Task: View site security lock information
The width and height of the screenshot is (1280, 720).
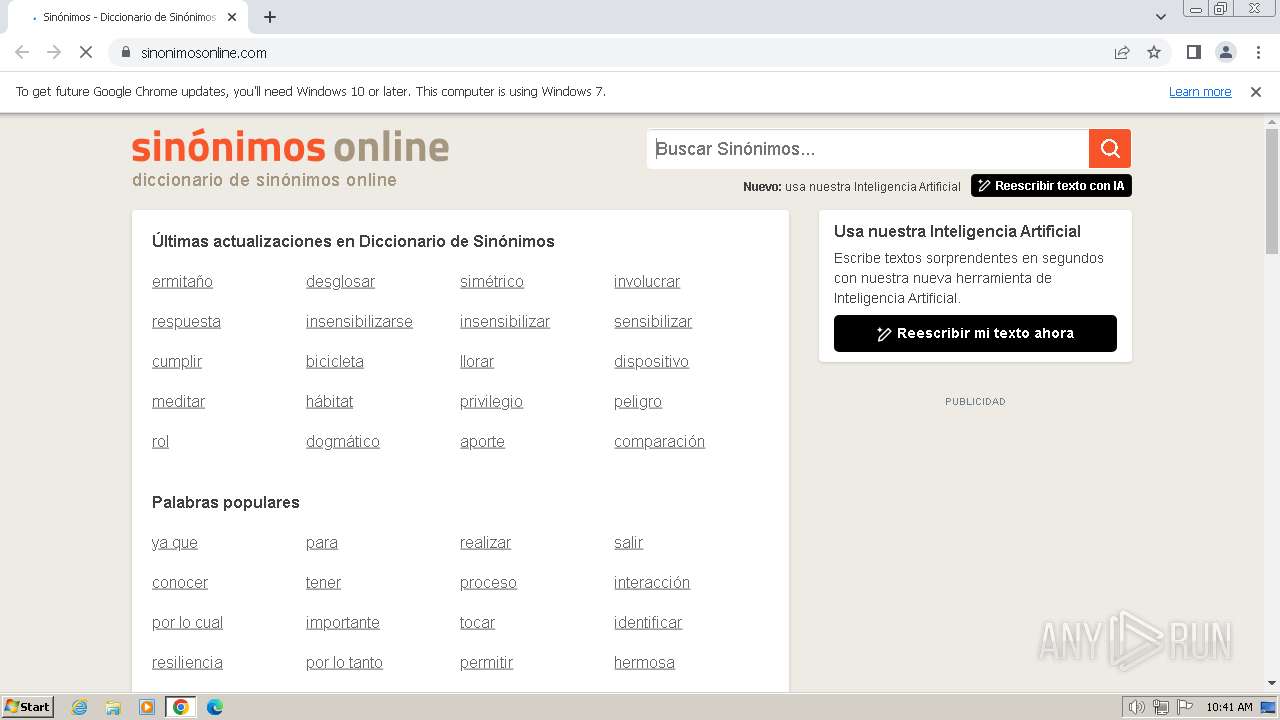Action: 126,52
